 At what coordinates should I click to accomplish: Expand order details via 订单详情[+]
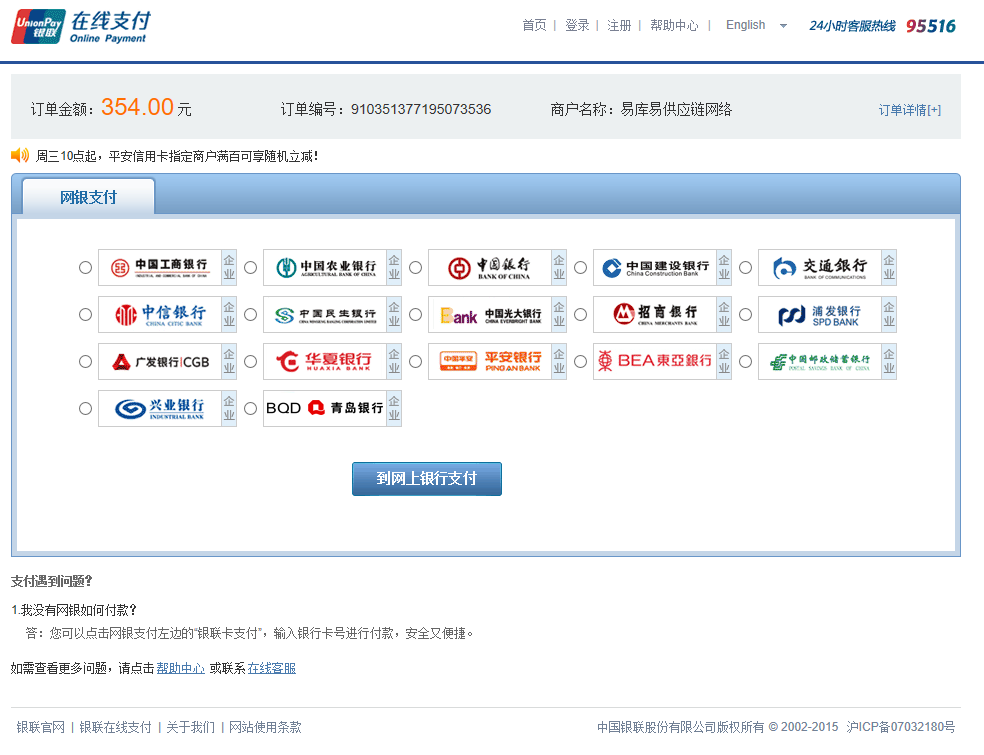(909, 110)
